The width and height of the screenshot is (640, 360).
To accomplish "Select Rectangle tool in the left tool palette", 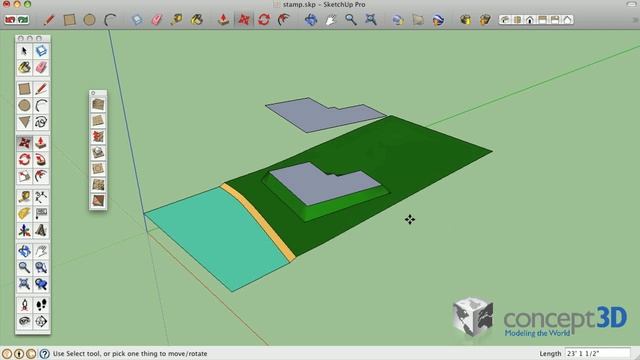I will [24, 89].
